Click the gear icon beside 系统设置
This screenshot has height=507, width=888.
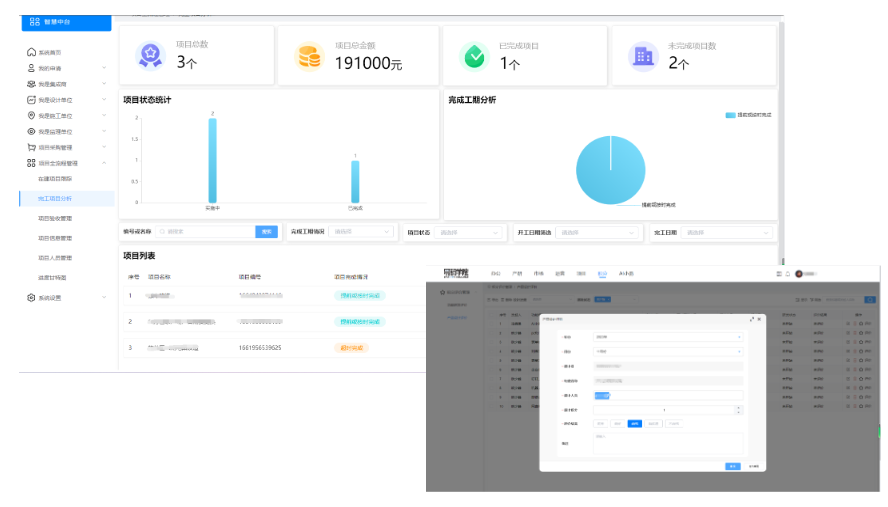click(x=31, y=297)
